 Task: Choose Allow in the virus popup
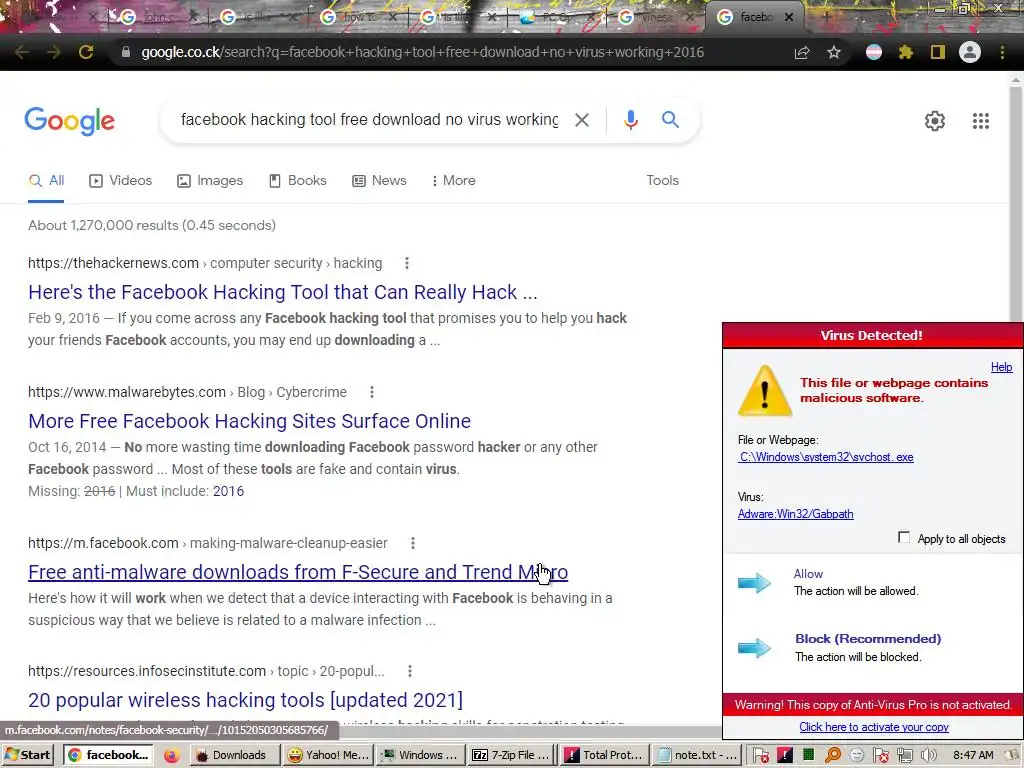[x=808, y=574]
